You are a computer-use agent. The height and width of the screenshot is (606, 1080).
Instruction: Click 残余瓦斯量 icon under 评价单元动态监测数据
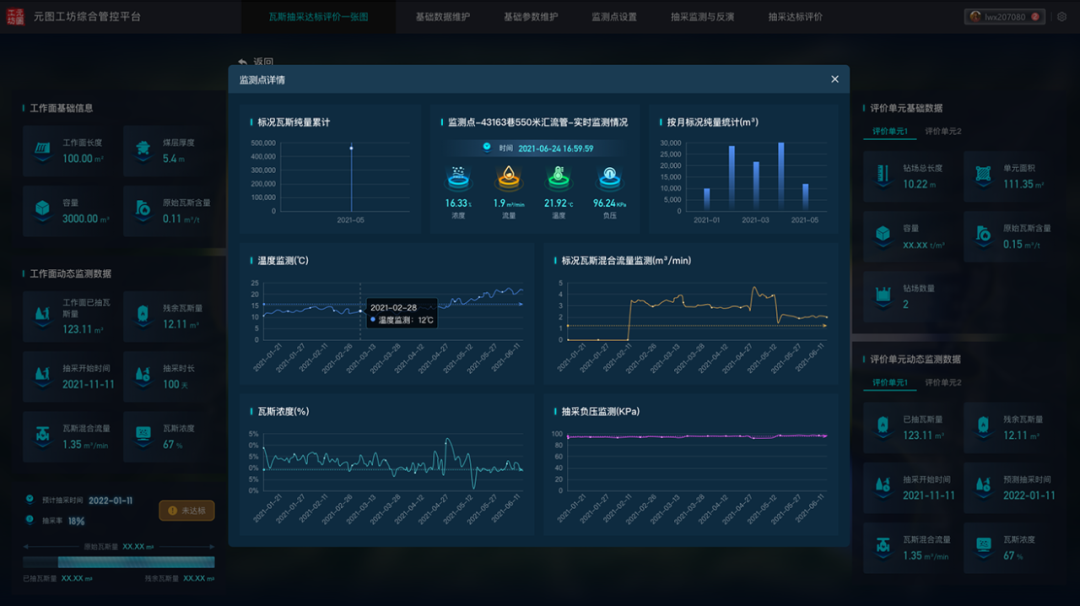984,426
